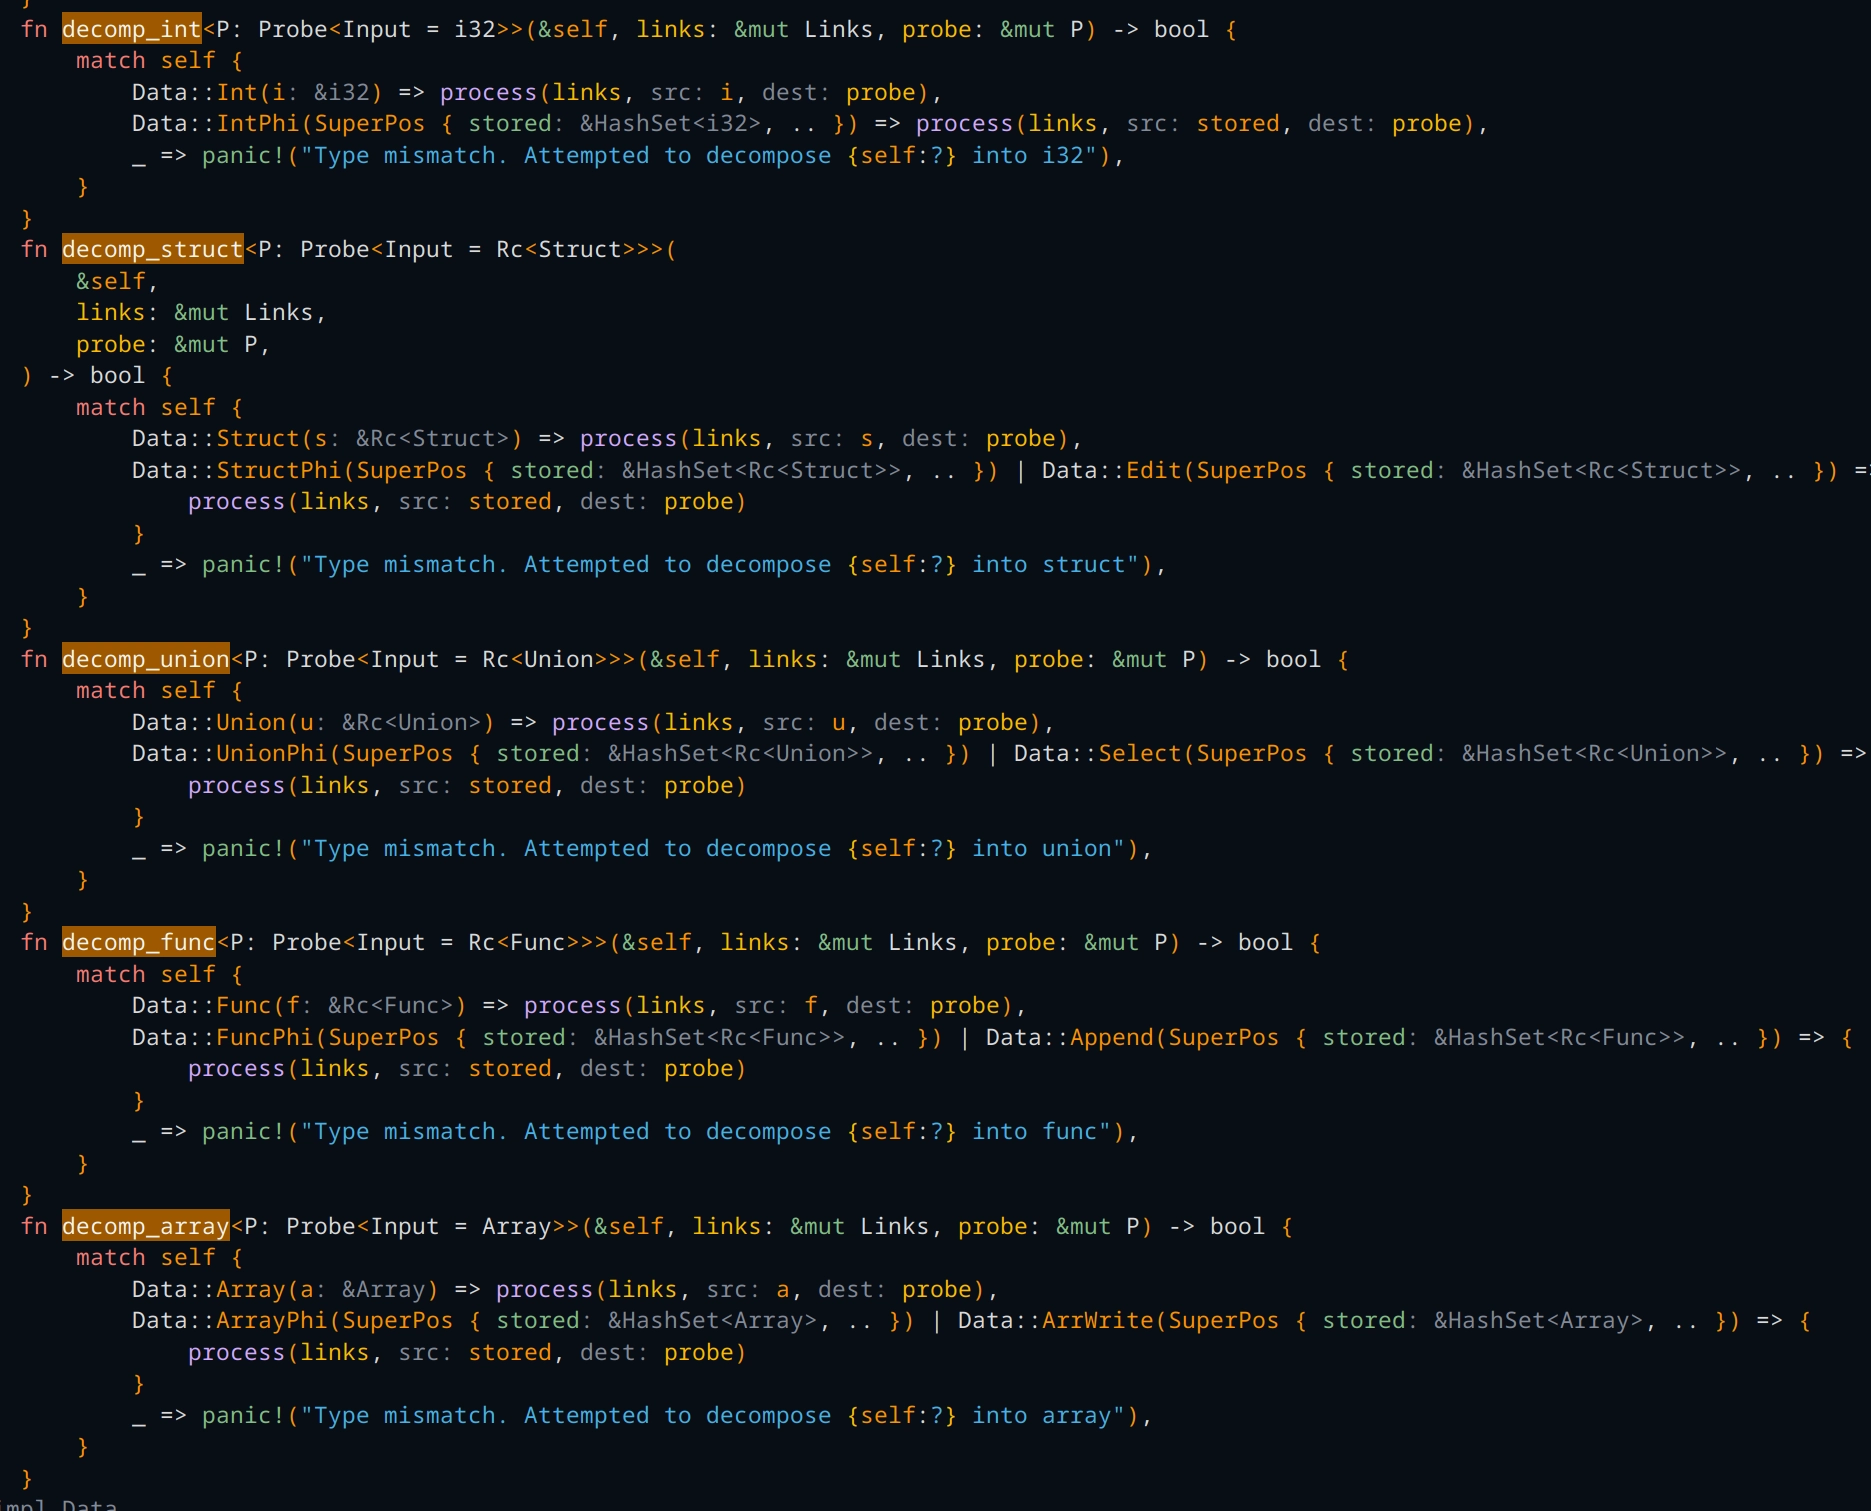Click the '&self,' parameter line in decomp_struct
This screenshot has height=1511, width=1871.
116,281
